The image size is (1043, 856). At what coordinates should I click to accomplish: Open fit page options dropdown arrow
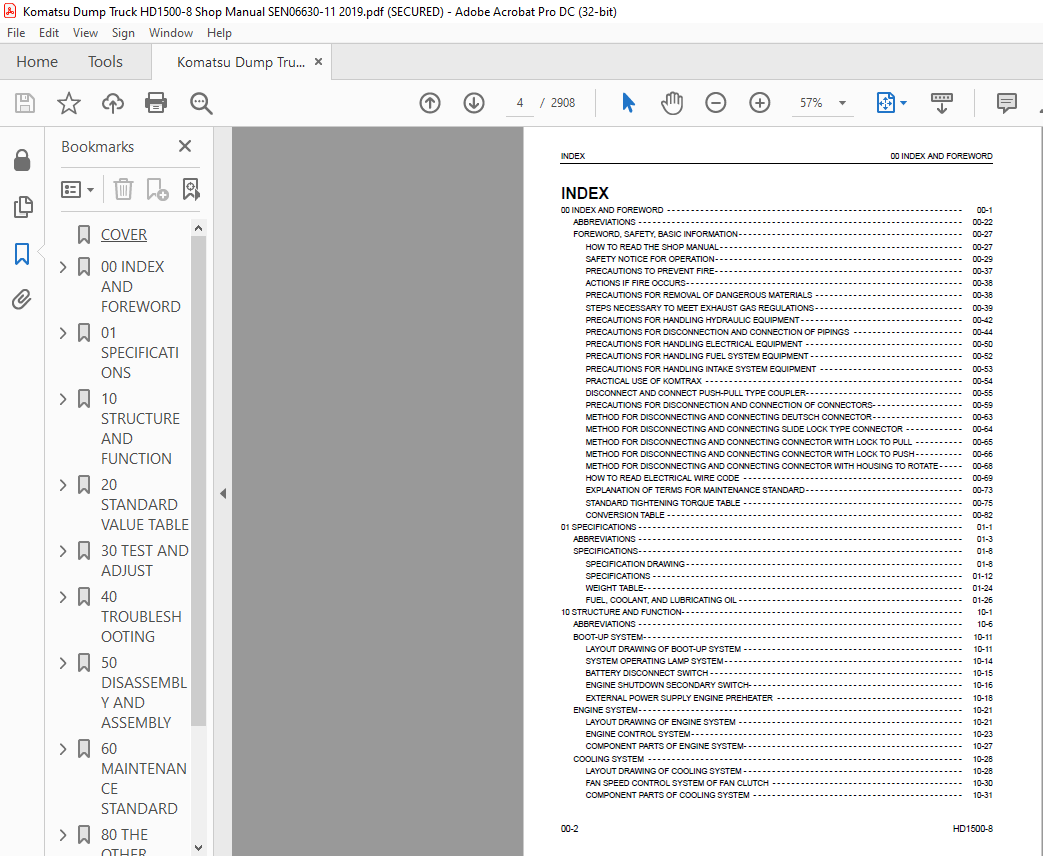(903, 103)
